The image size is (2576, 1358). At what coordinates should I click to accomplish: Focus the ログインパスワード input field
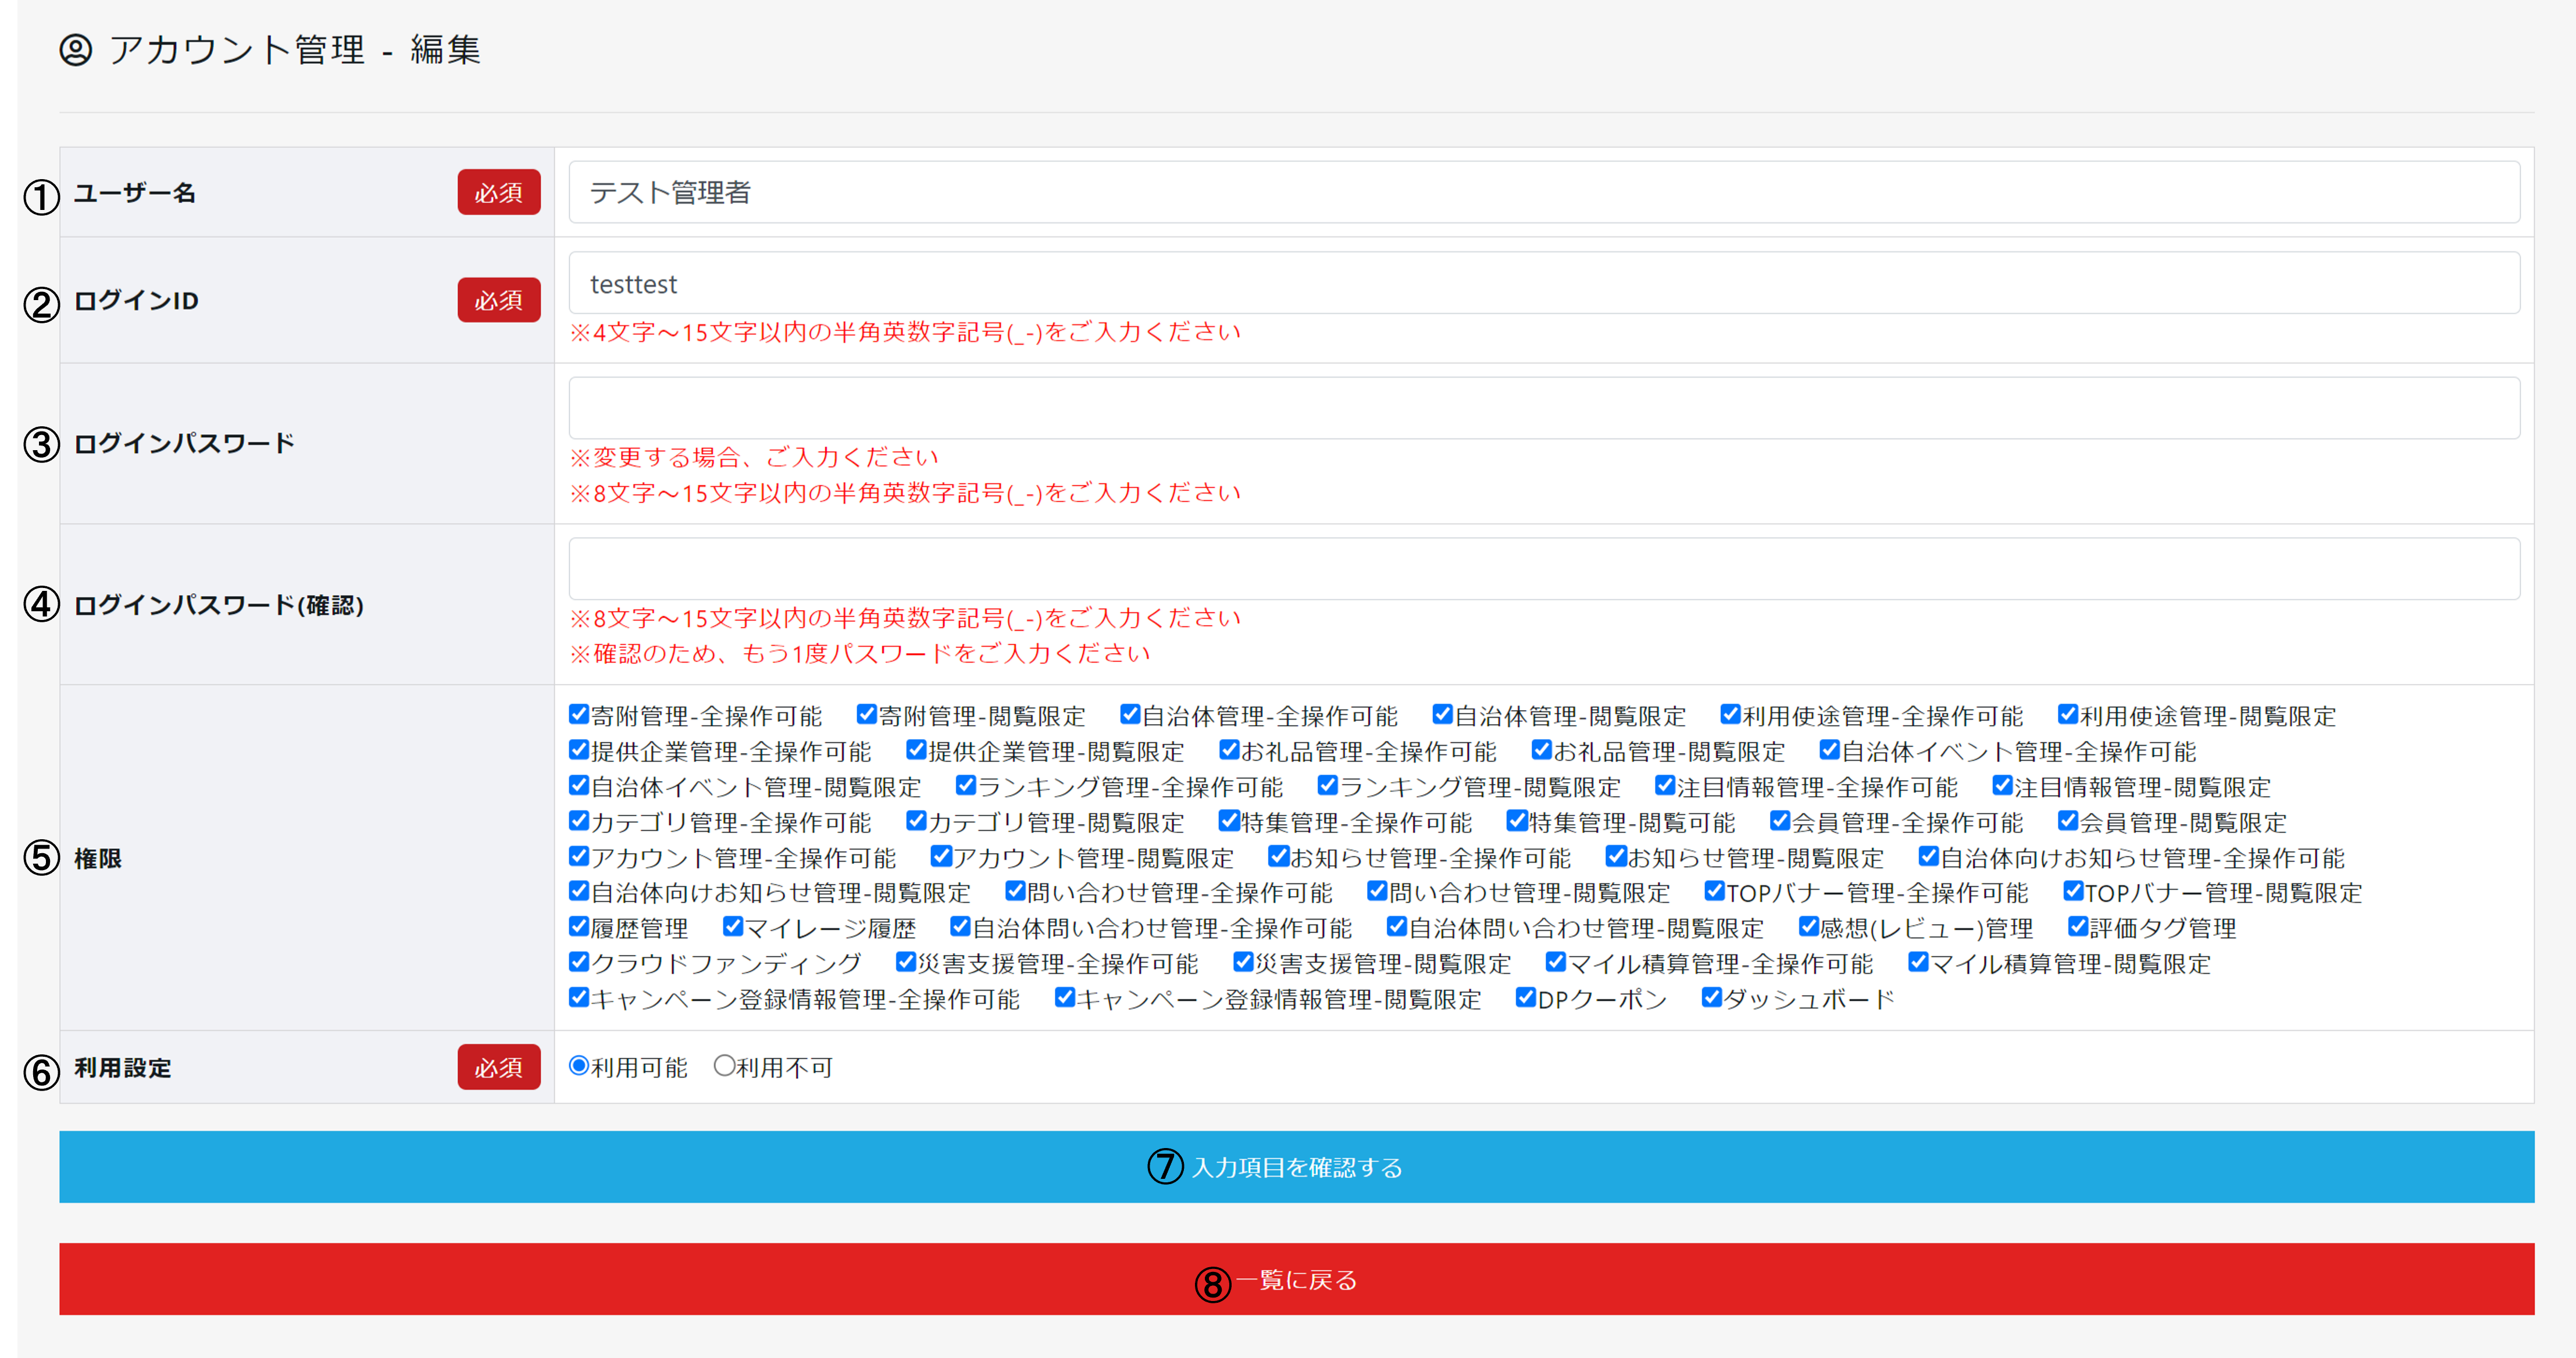[x=1543, y=408]
